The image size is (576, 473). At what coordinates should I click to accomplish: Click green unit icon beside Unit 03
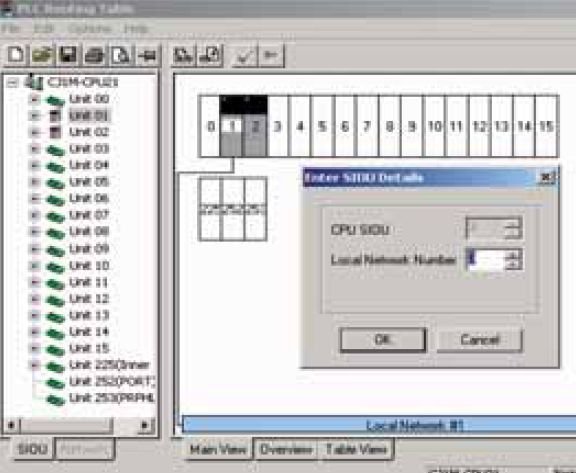55,149
